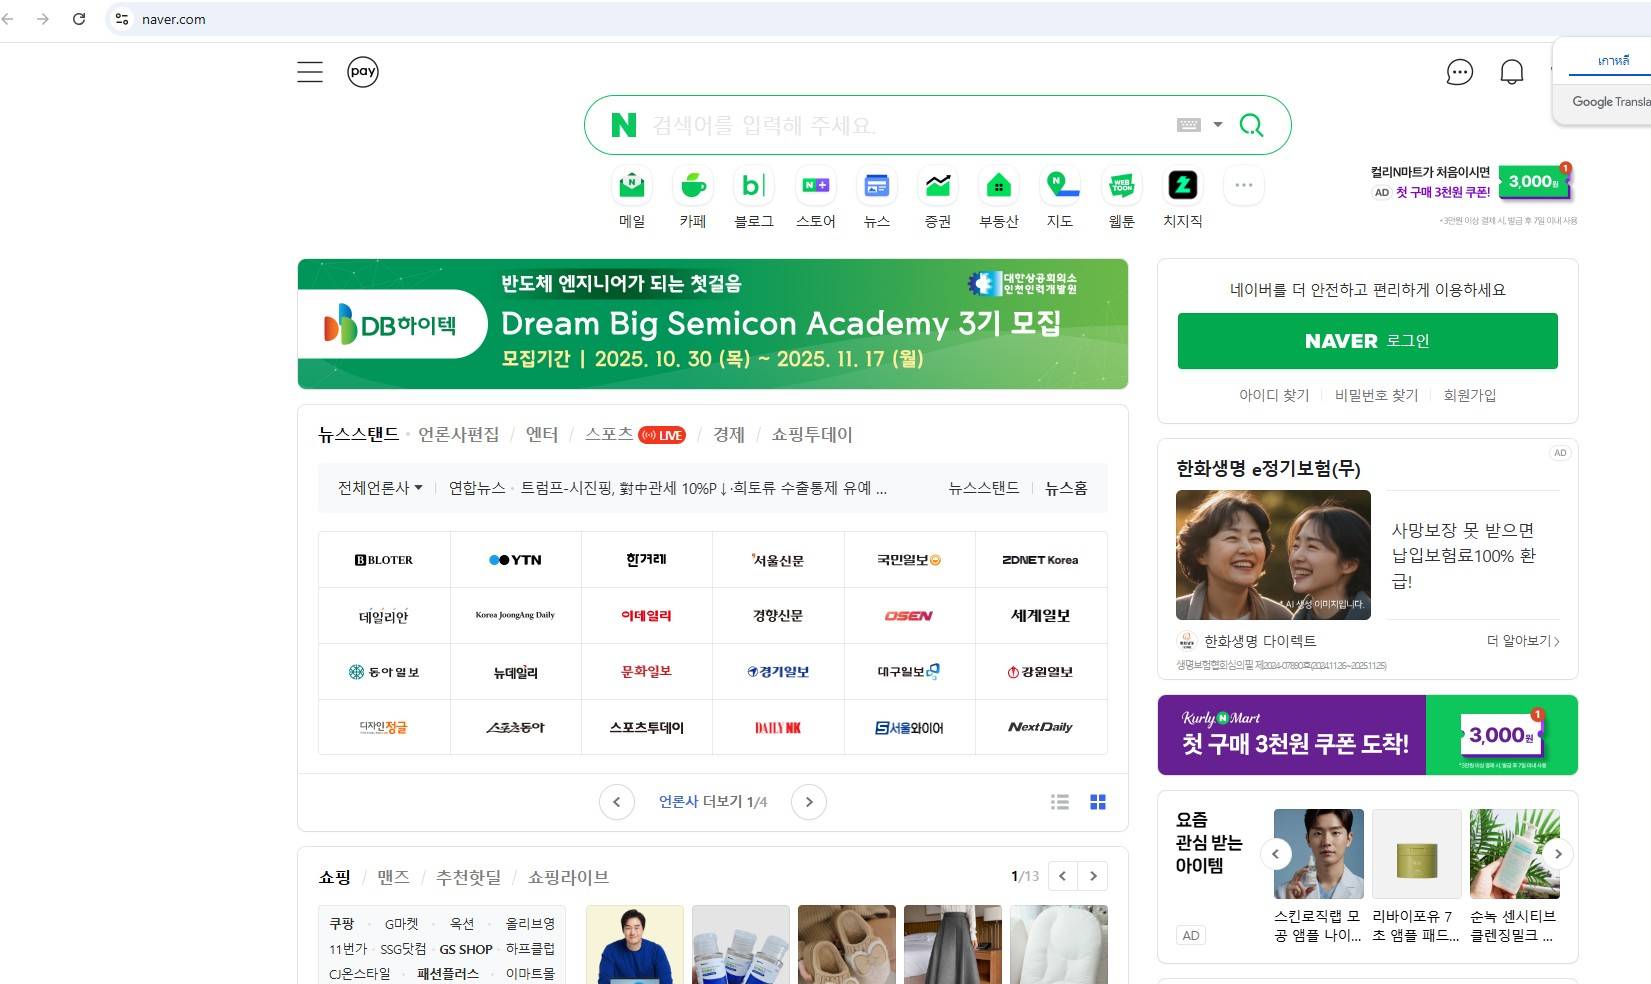Open the 한화생명 insurance ad image

(1273, 555)
